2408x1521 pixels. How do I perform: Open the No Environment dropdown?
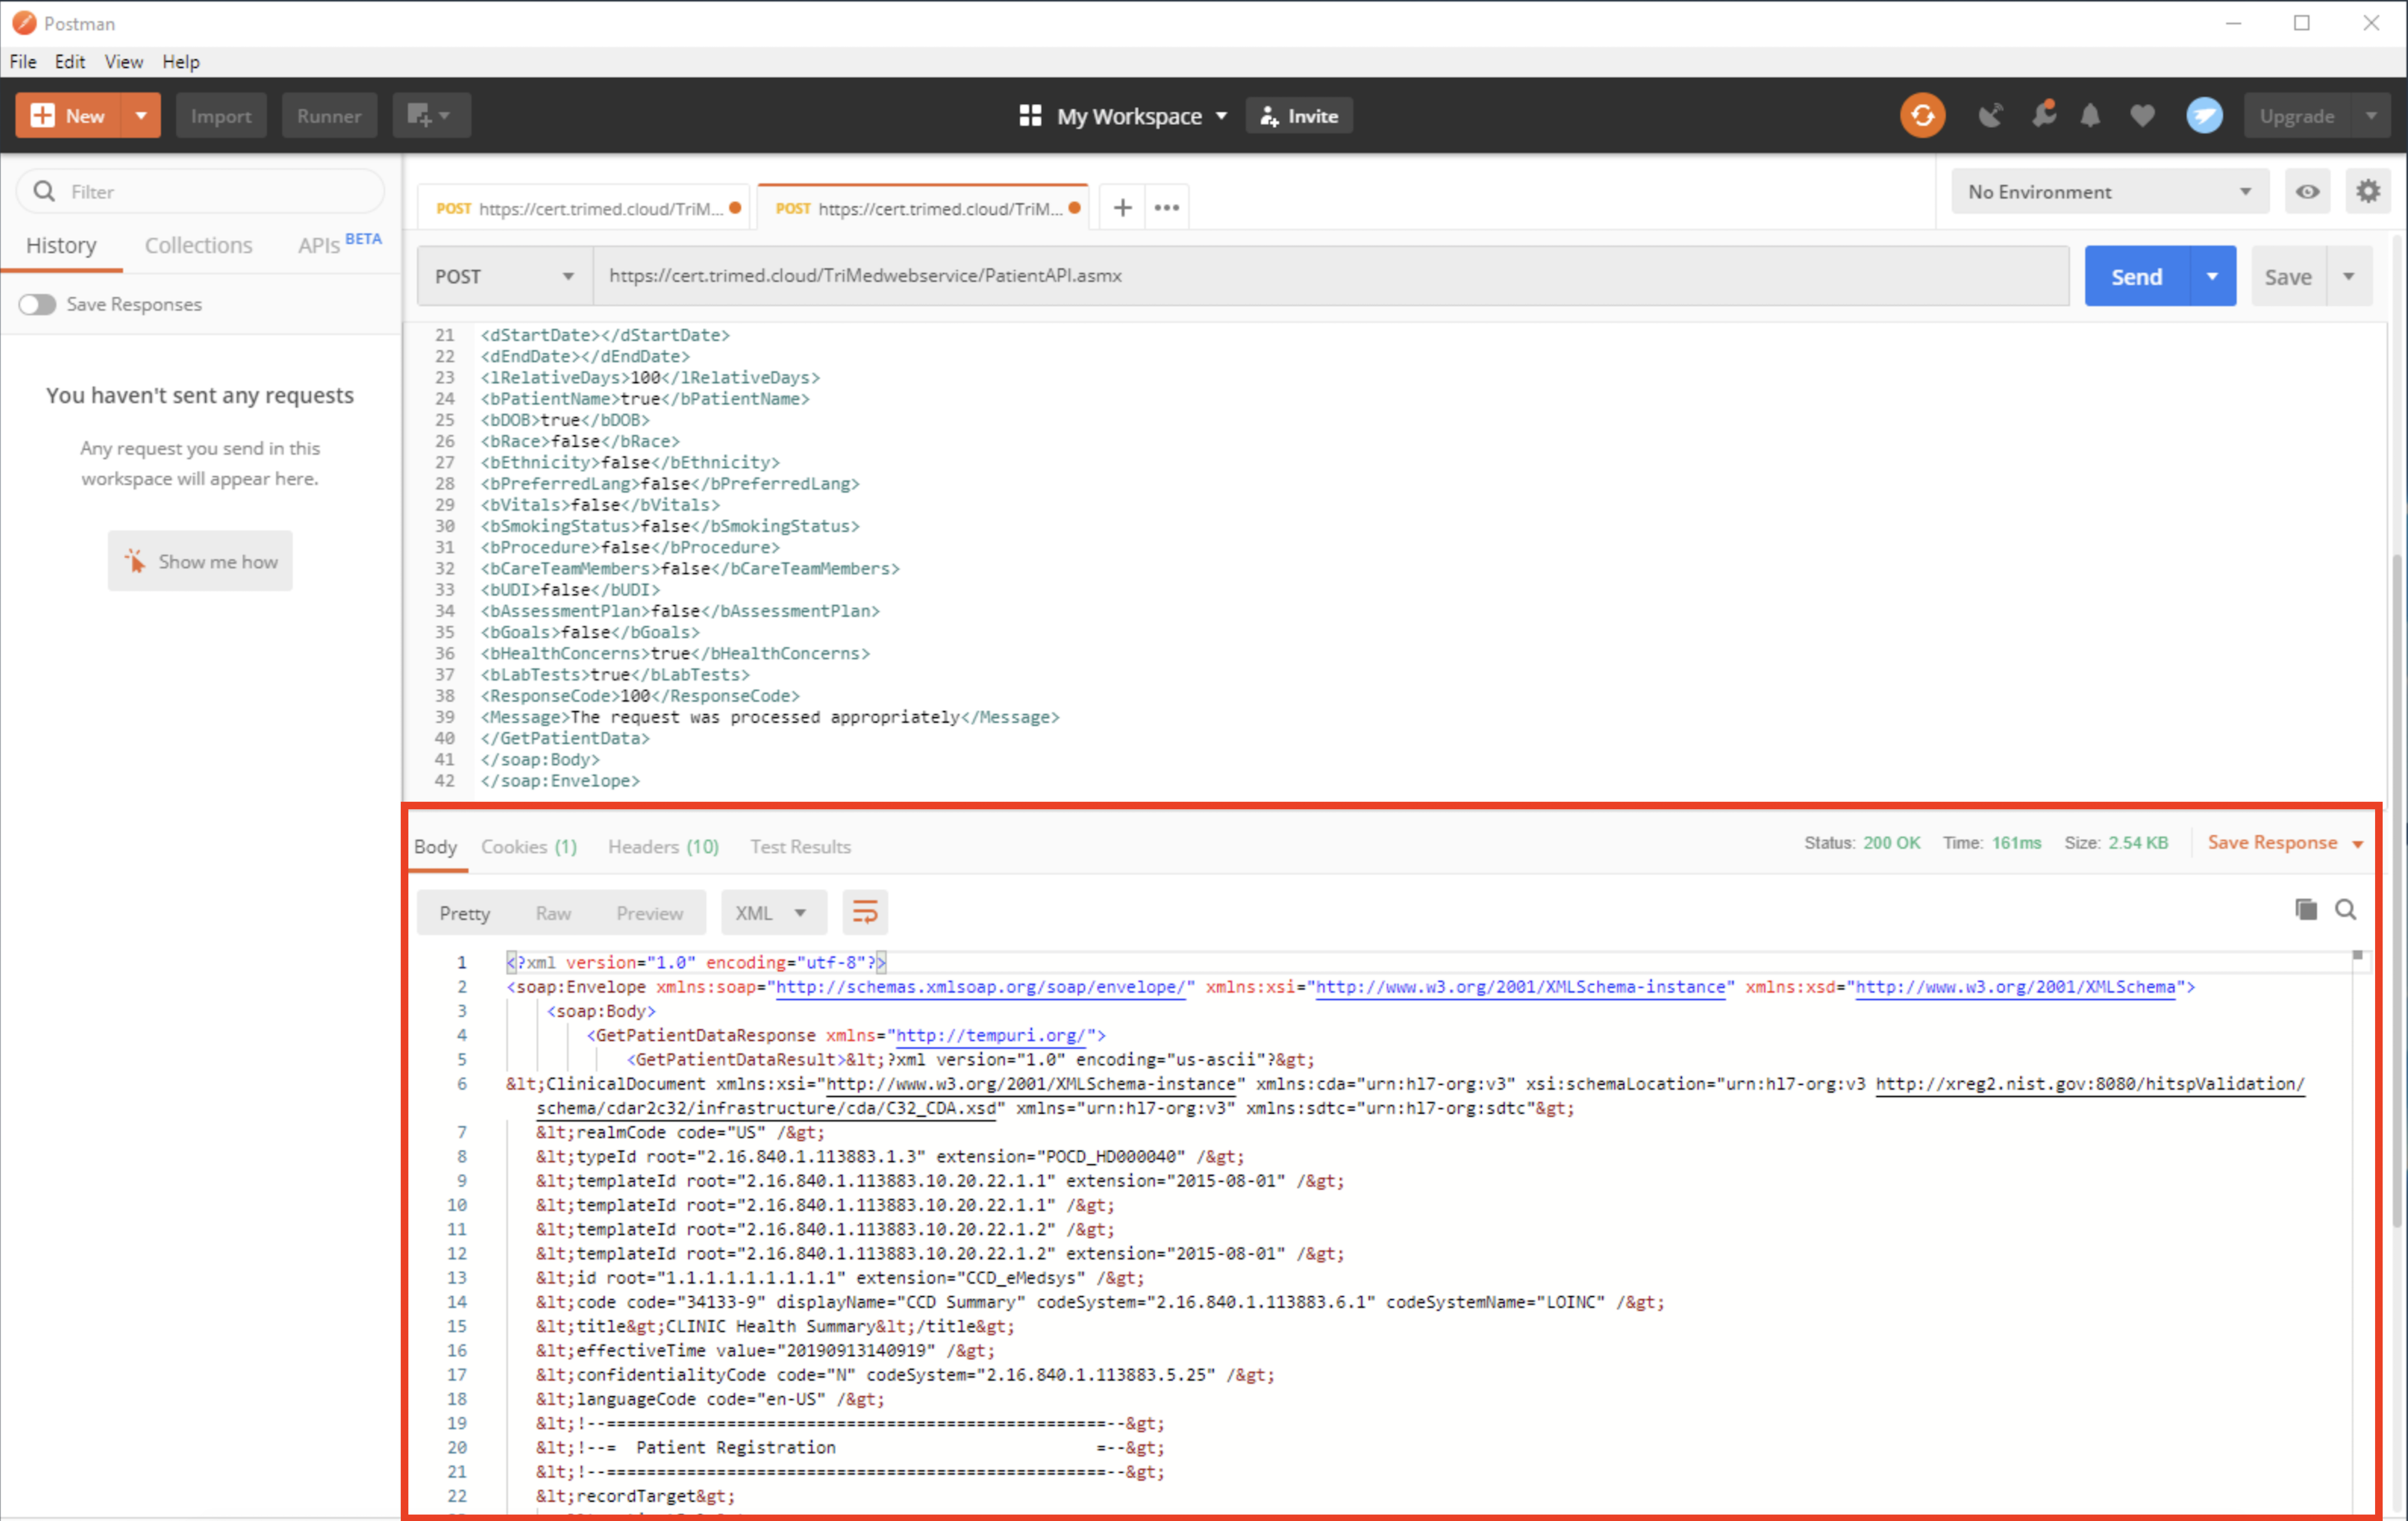pyautogui.click(x=2109, y=191)
